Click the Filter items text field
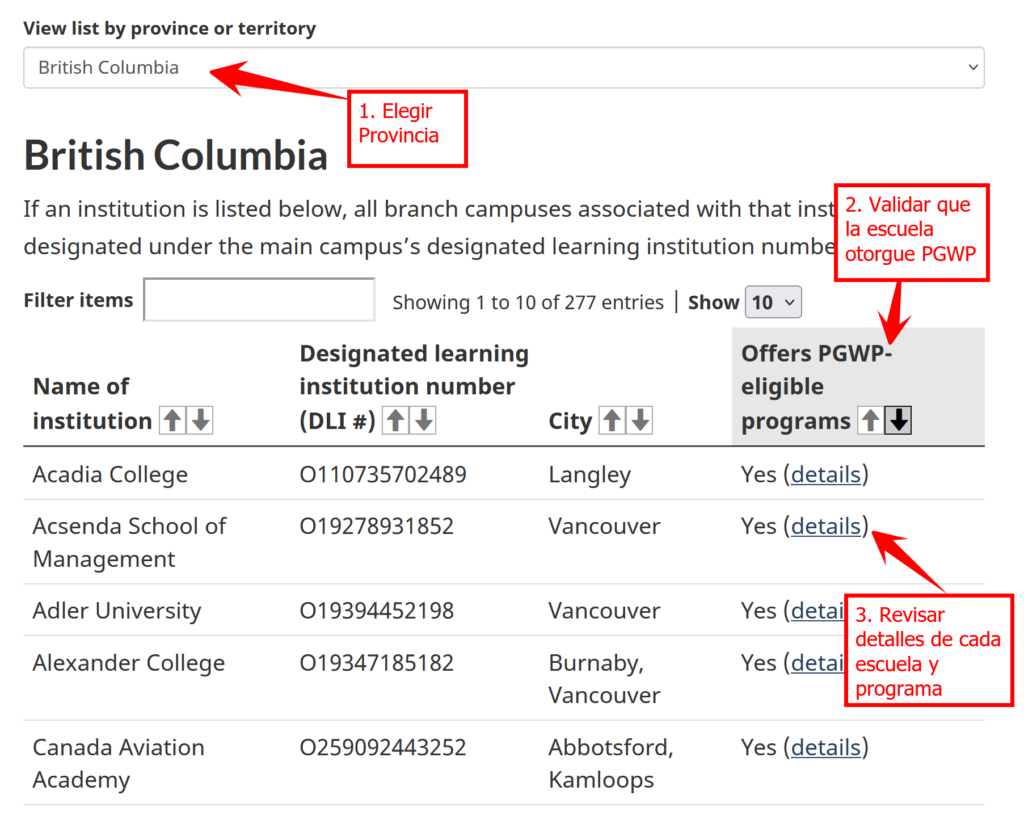The width and height of the screenshot is (1024, 816). [259, 300]
